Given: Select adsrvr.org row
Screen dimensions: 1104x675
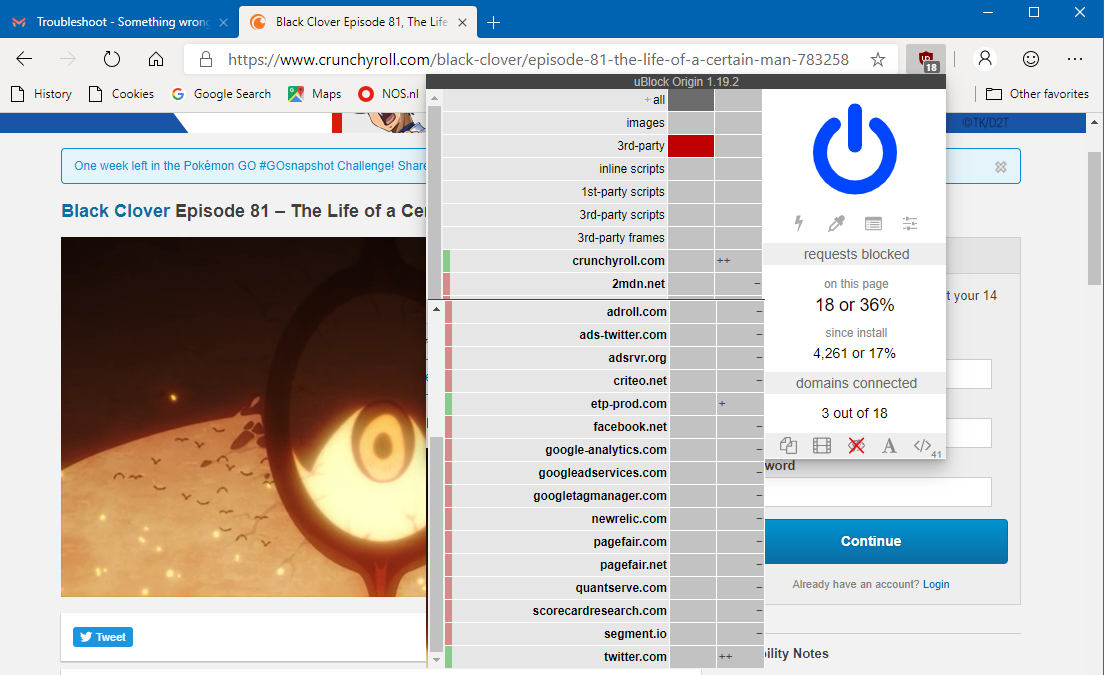Looking at the screenshot, I should (x=556, y=358).
